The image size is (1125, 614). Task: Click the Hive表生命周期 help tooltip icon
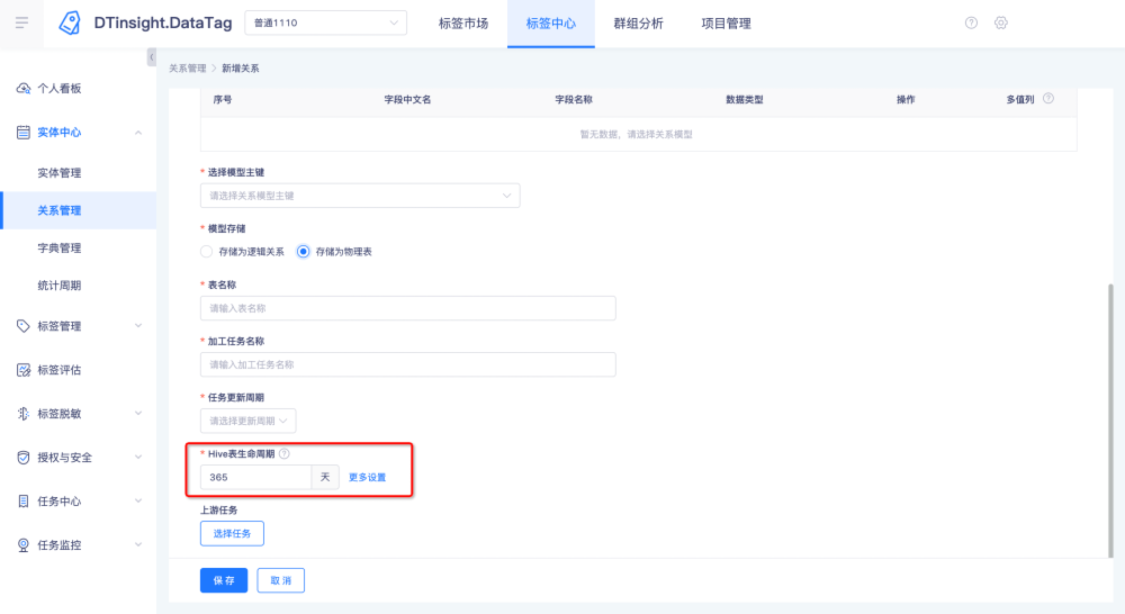coord(284,453)
